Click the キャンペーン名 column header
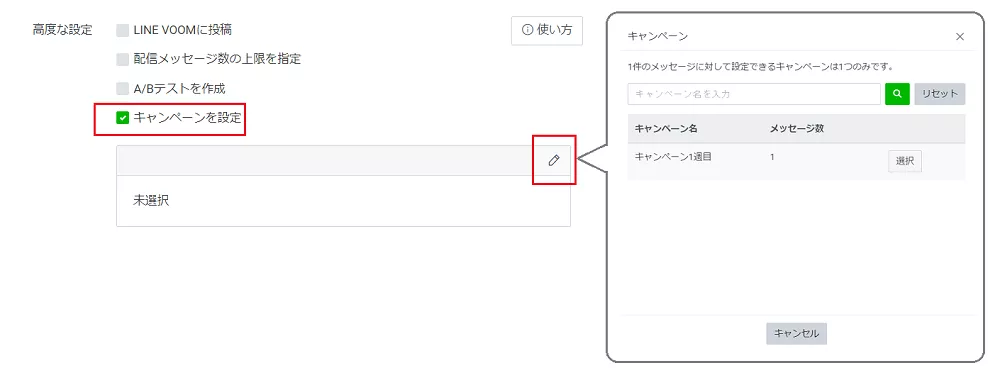Screen dimensions: 1000x385 pos(666,129)
